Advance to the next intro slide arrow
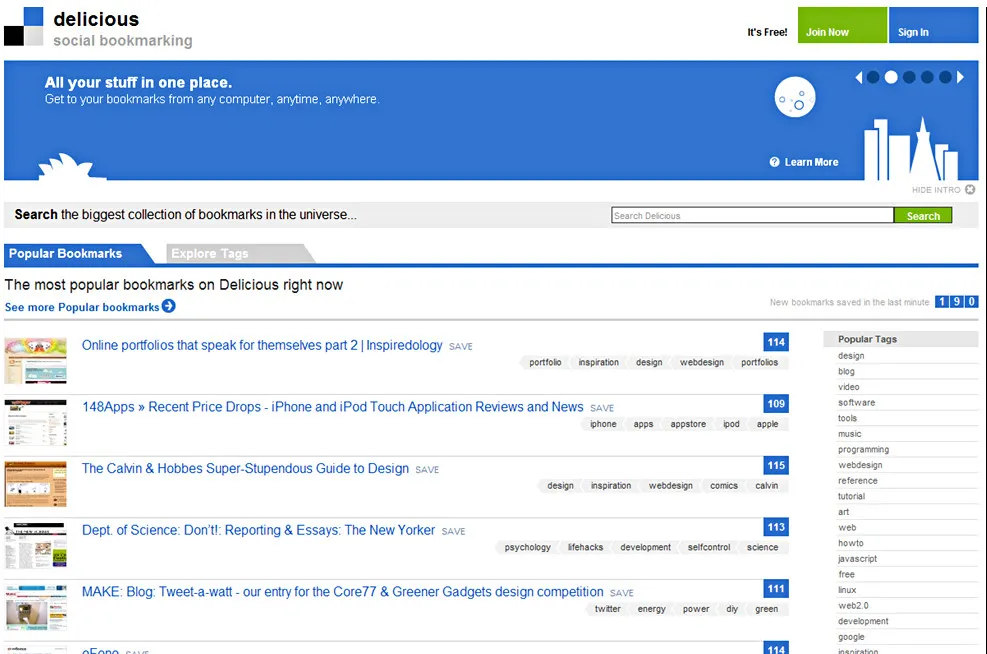 [x=961, y=77]
